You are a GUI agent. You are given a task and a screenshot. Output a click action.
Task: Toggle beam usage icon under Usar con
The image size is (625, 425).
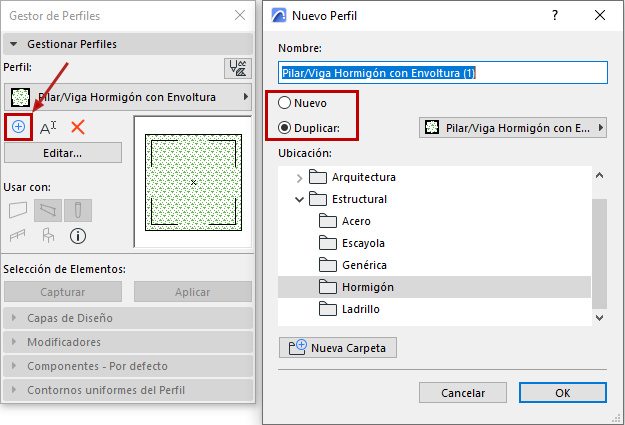pyautogui.click(x=48, y=209)
